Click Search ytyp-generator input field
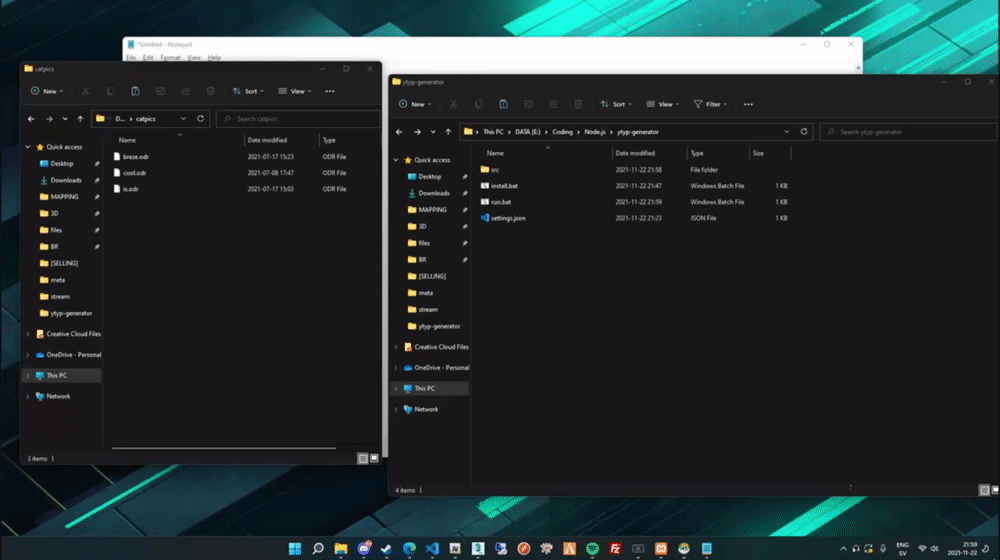The width and height of the screenshot is (1000, 560). (908, 132)
